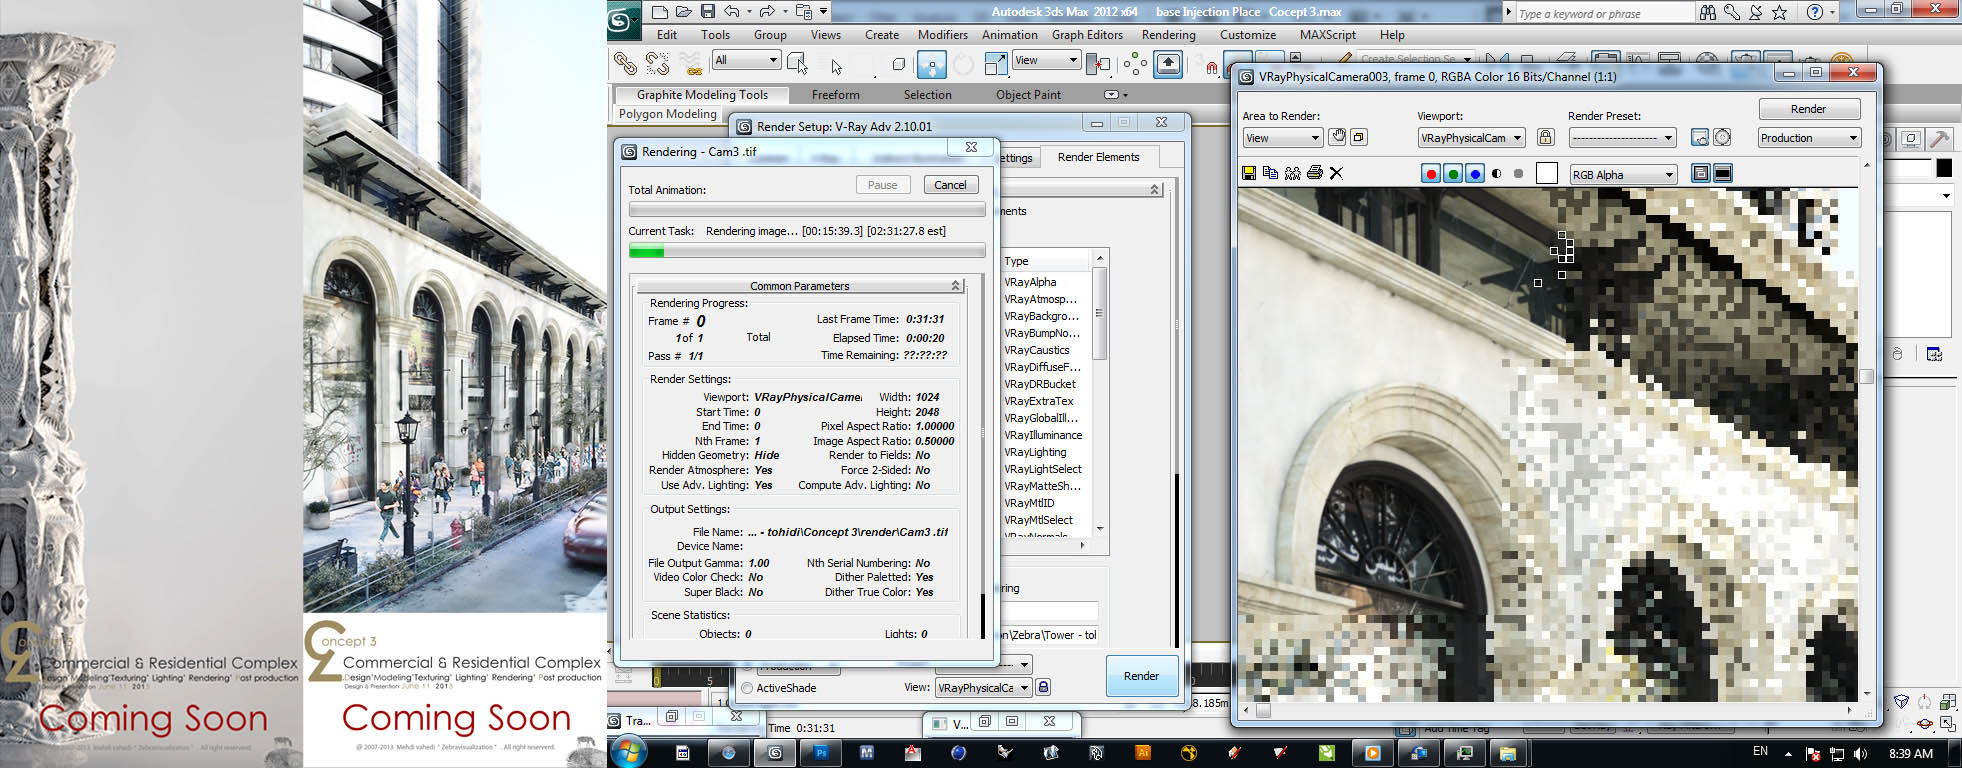Image resolution: width=1962 pixels, height=768 pixels.
Task: Click the New Scene icon in quick access toolbar
Action: [x=659, y=12]
